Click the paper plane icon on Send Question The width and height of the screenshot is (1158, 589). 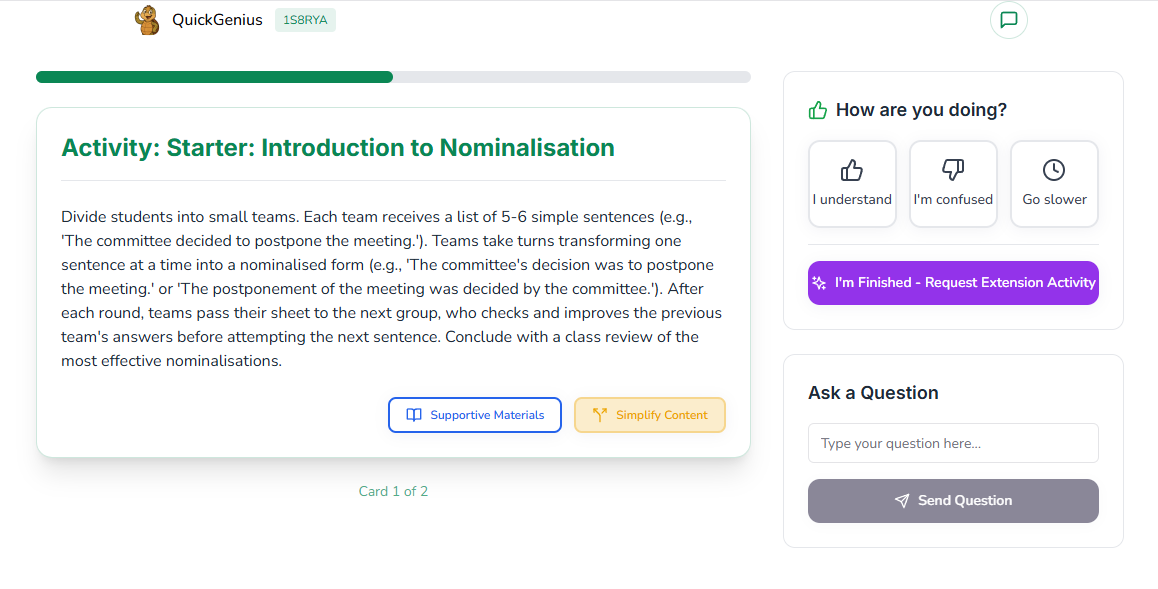click(902, 500)
